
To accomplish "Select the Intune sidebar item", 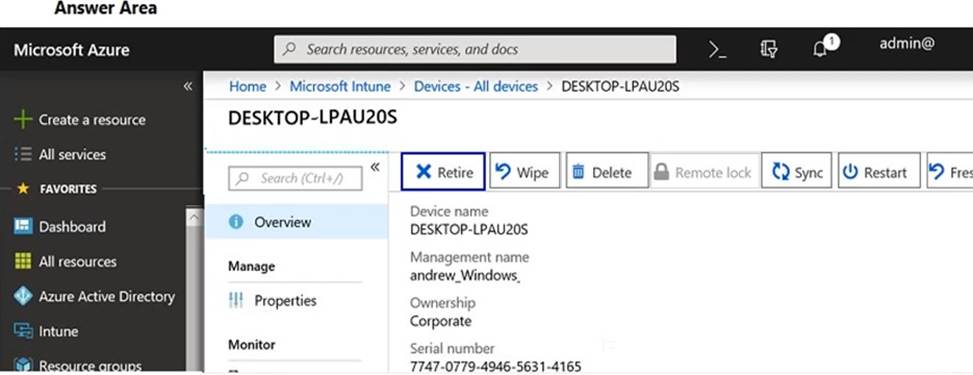I will pos(46,332).
